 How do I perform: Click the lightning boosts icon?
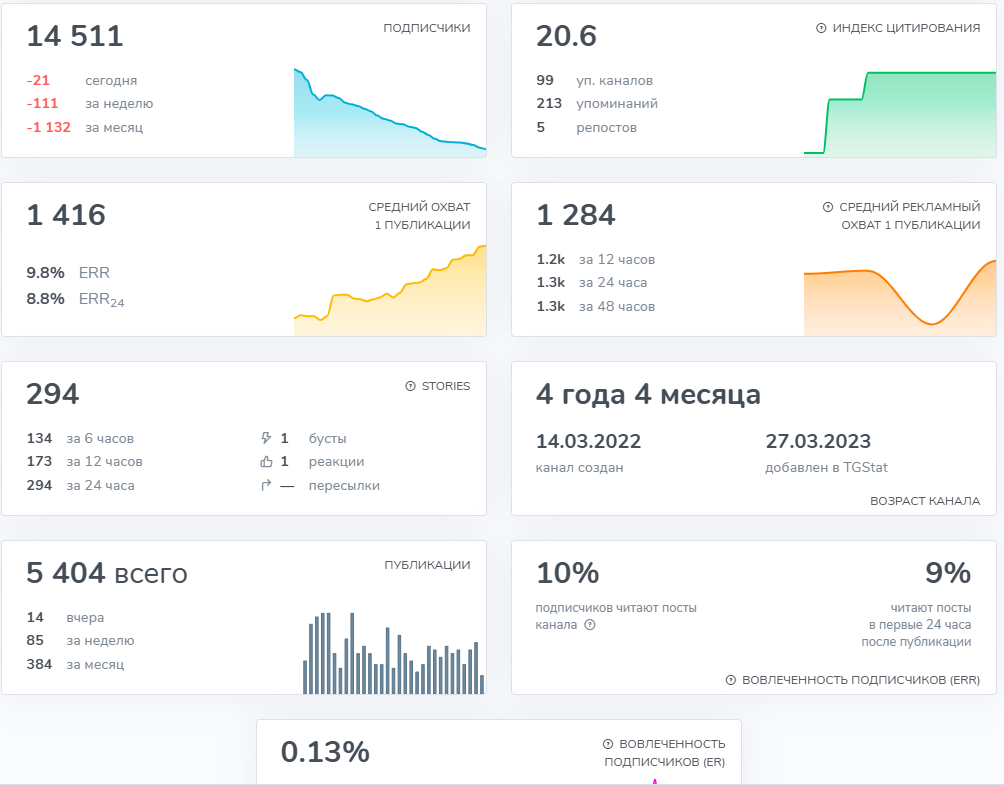[x=266, y=438]
